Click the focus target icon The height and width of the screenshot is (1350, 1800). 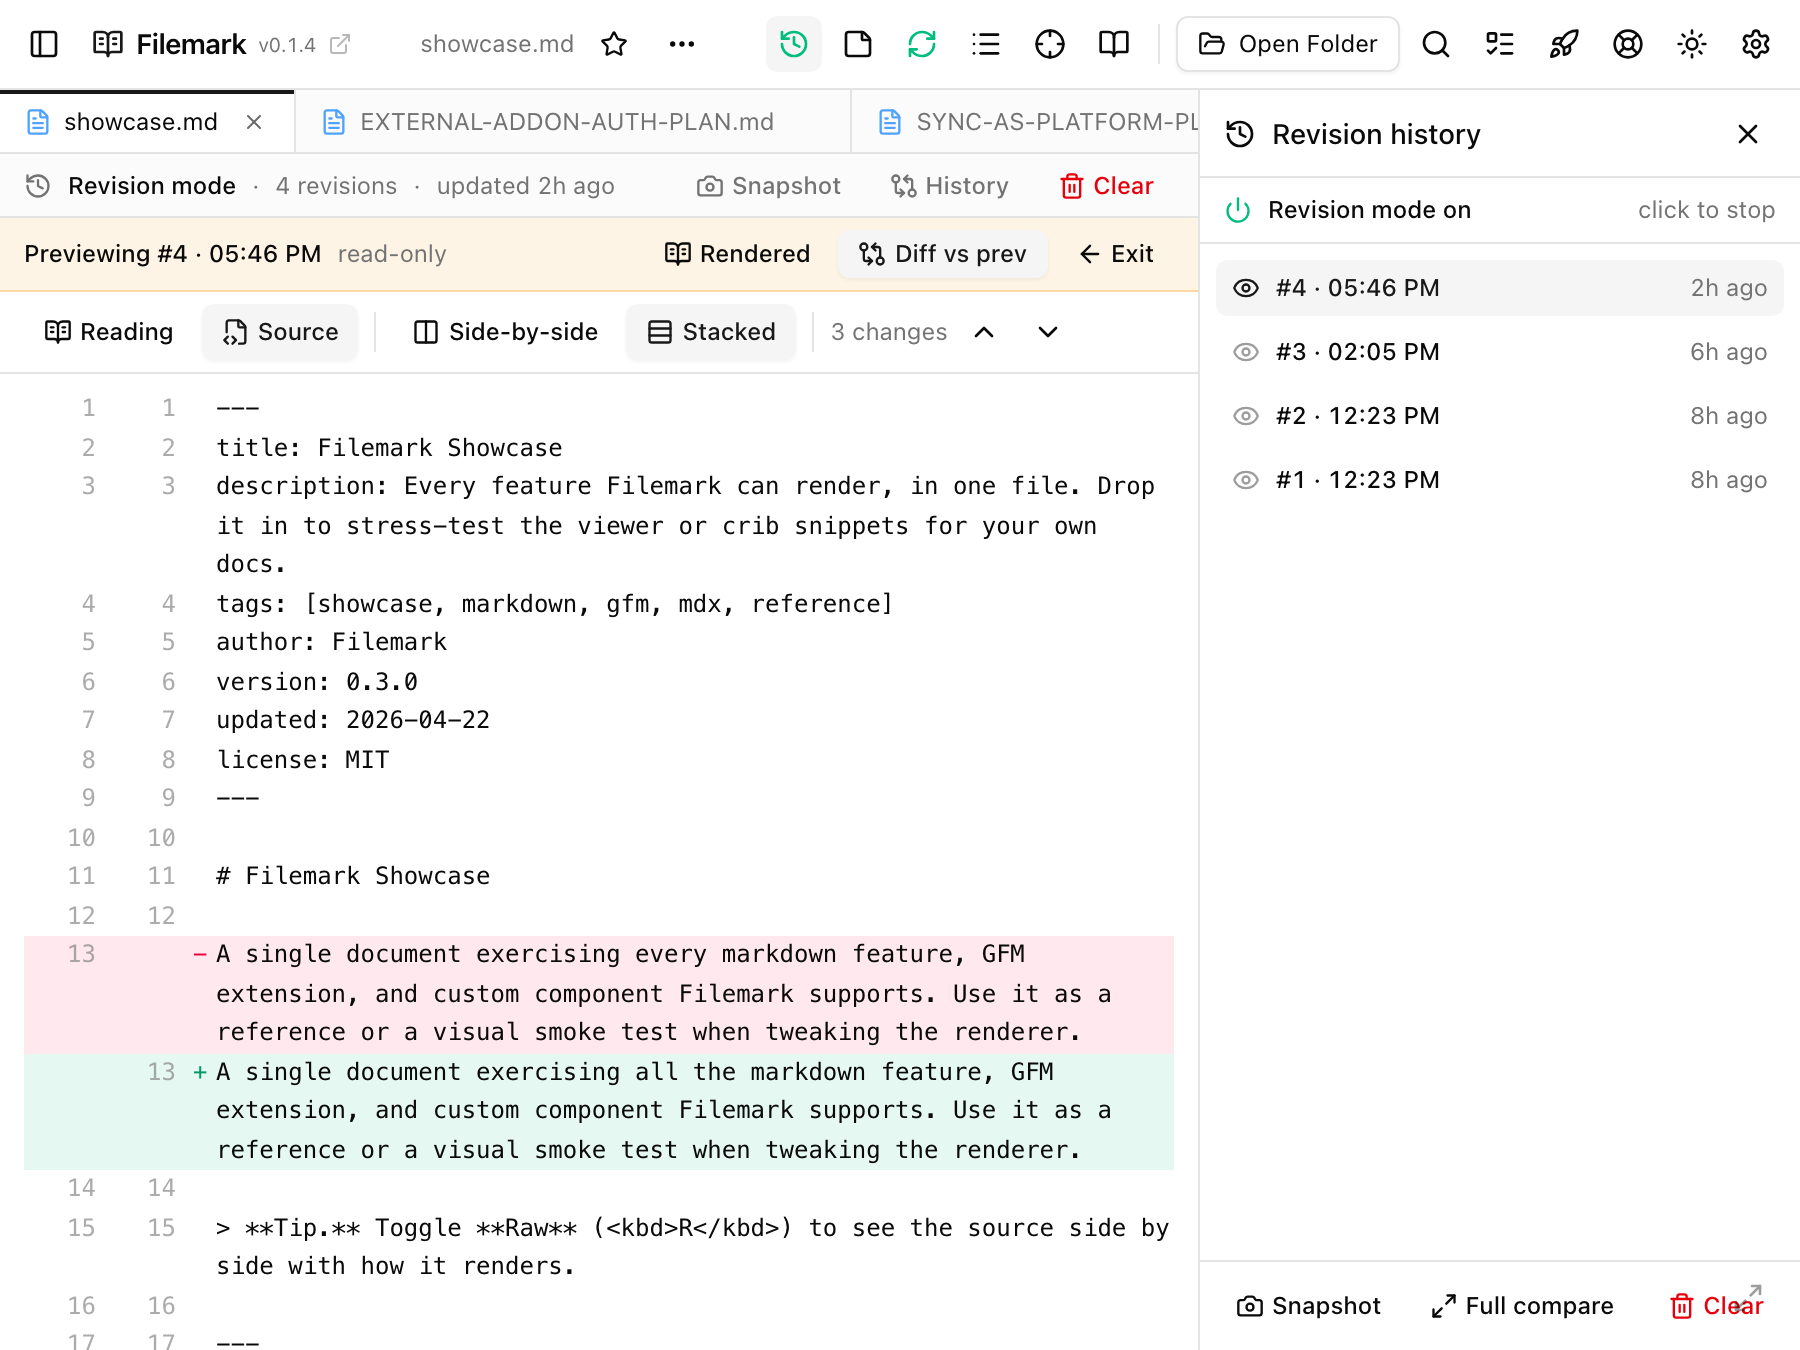click(x=1050, y=44)
